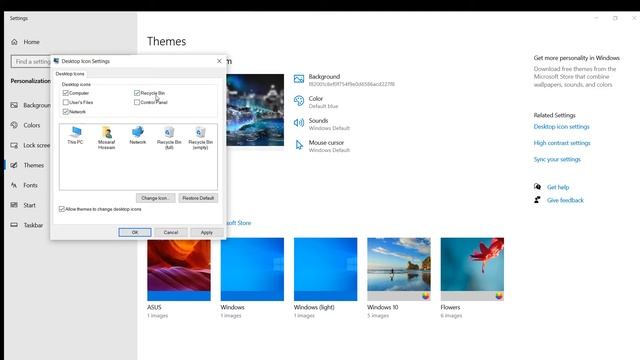Viewport: 640px width, 360px height.
Task: Click the Background picture icon in Themes
Action: click(299, 79)
